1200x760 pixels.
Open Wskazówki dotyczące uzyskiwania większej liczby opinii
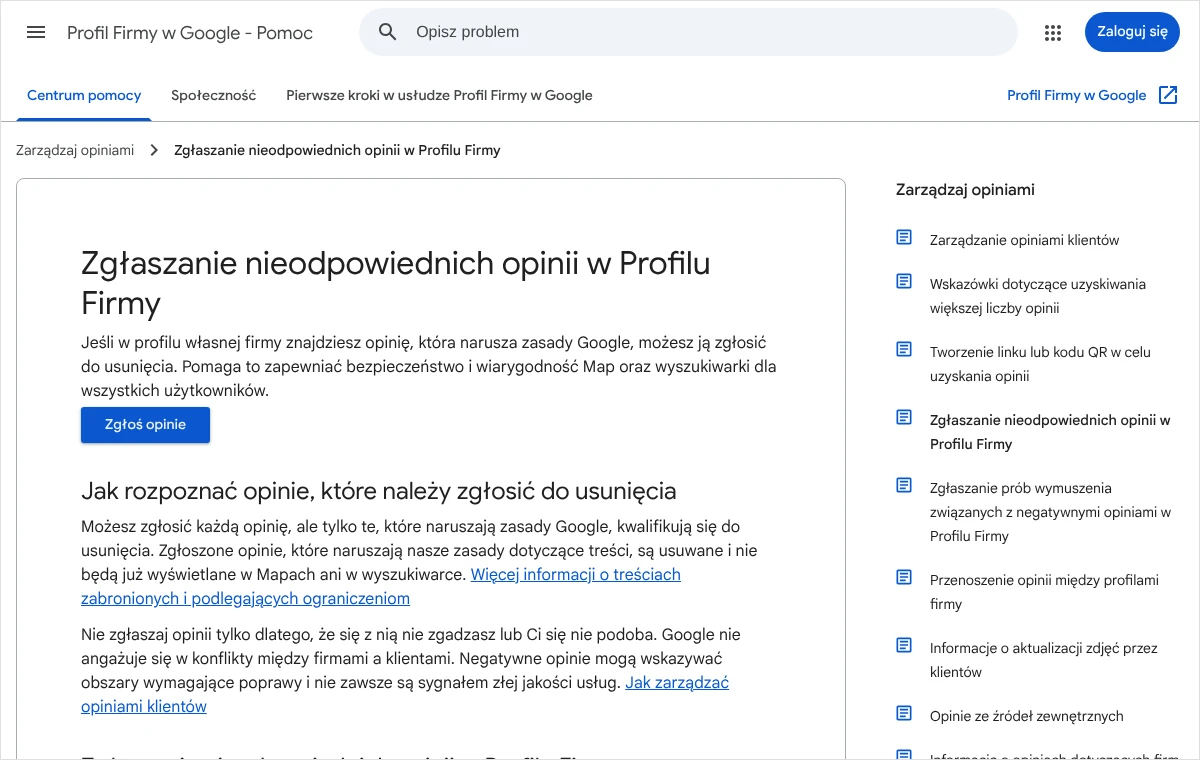(x=1037, y=296)
